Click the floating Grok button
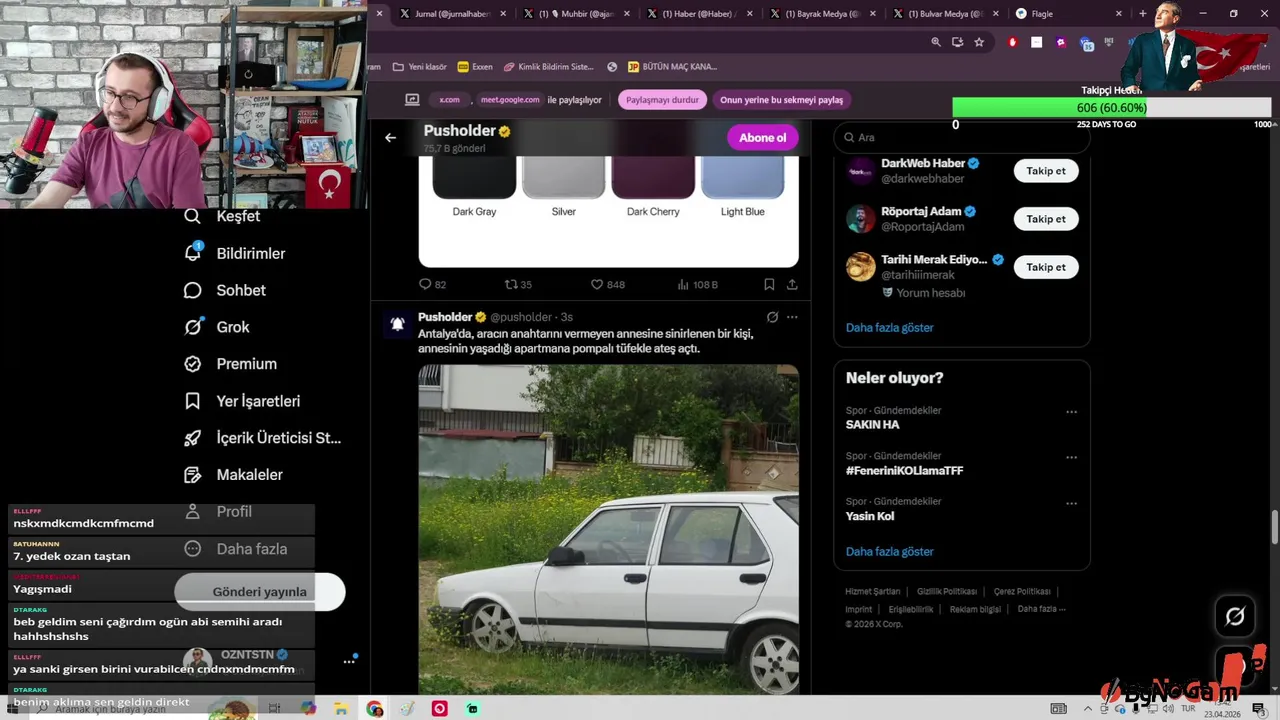 pos(1235,617)
